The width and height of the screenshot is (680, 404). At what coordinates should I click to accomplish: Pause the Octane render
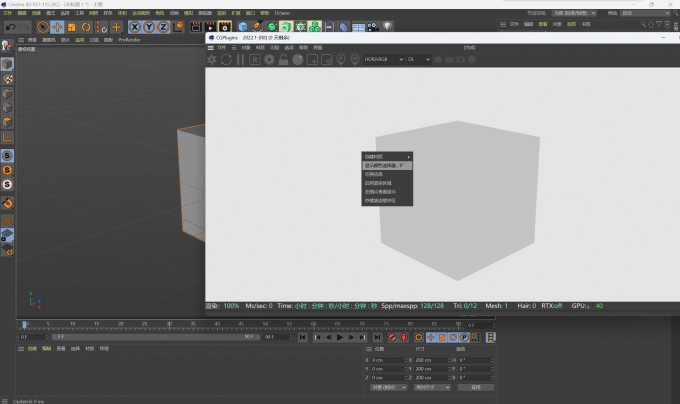pyautogui.click(x=240, y=59)
